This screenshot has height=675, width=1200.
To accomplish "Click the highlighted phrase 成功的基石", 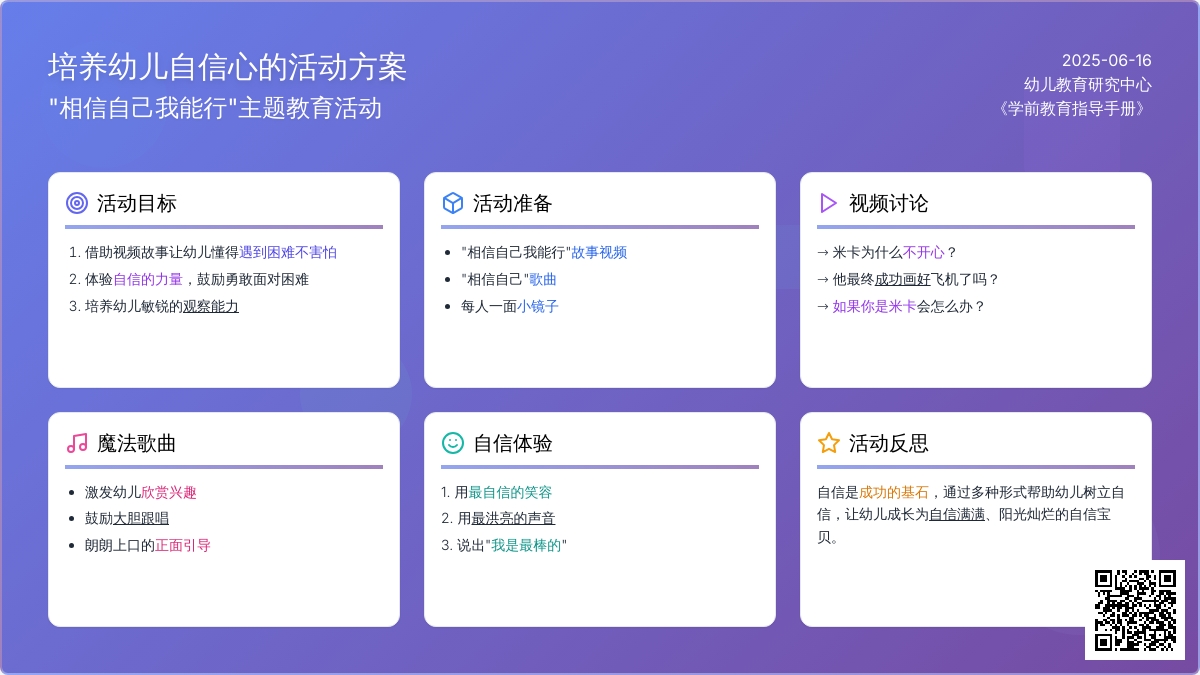I will [894, 492].
